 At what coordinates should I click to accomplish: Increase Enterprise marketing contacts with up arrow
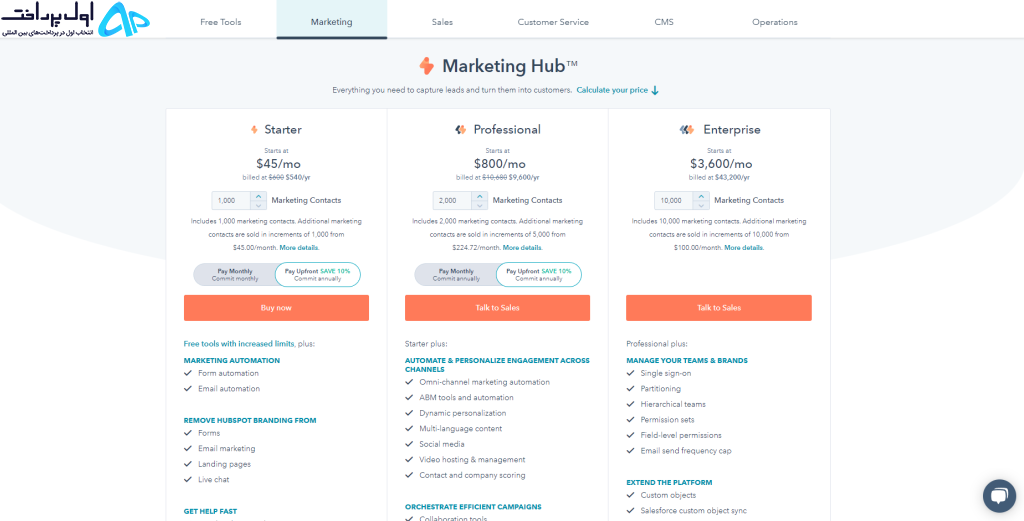click(701, 197)
